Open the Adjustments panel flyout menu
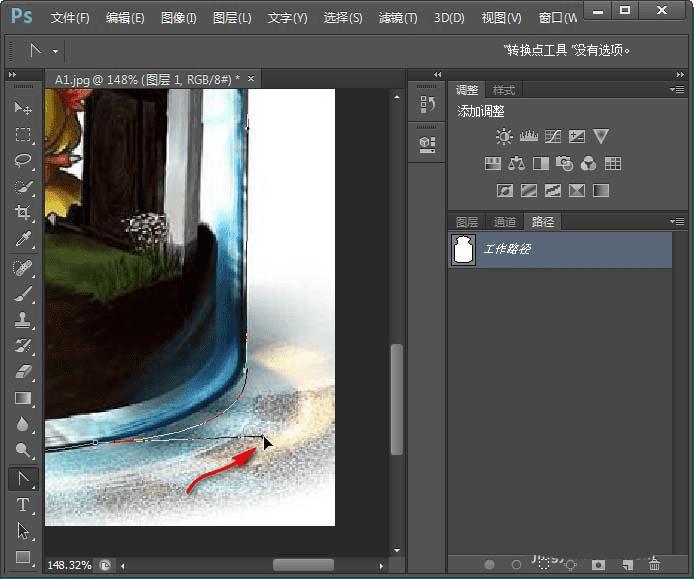Screen dimensions: 694x579 point(677,90)
